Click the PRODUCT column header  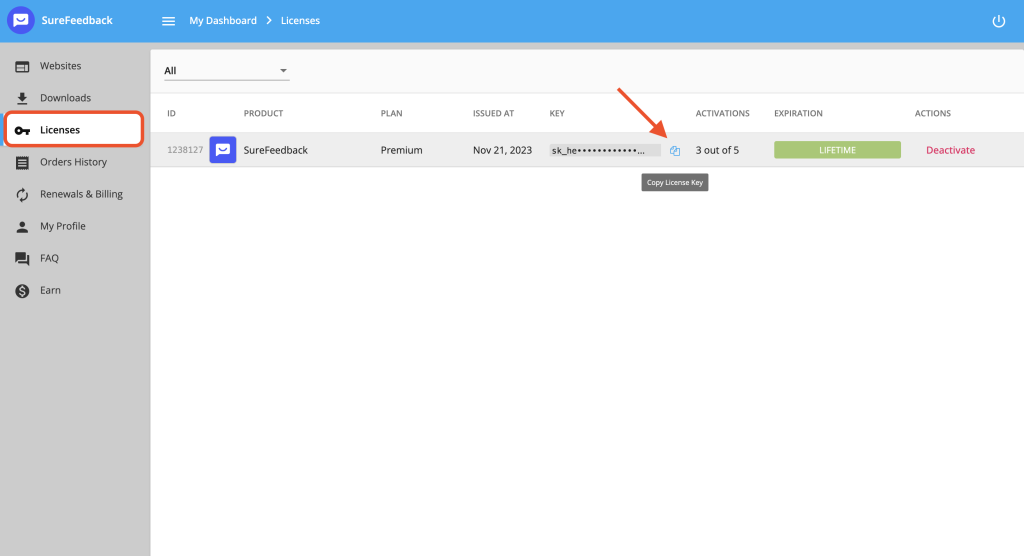[263, 113]
